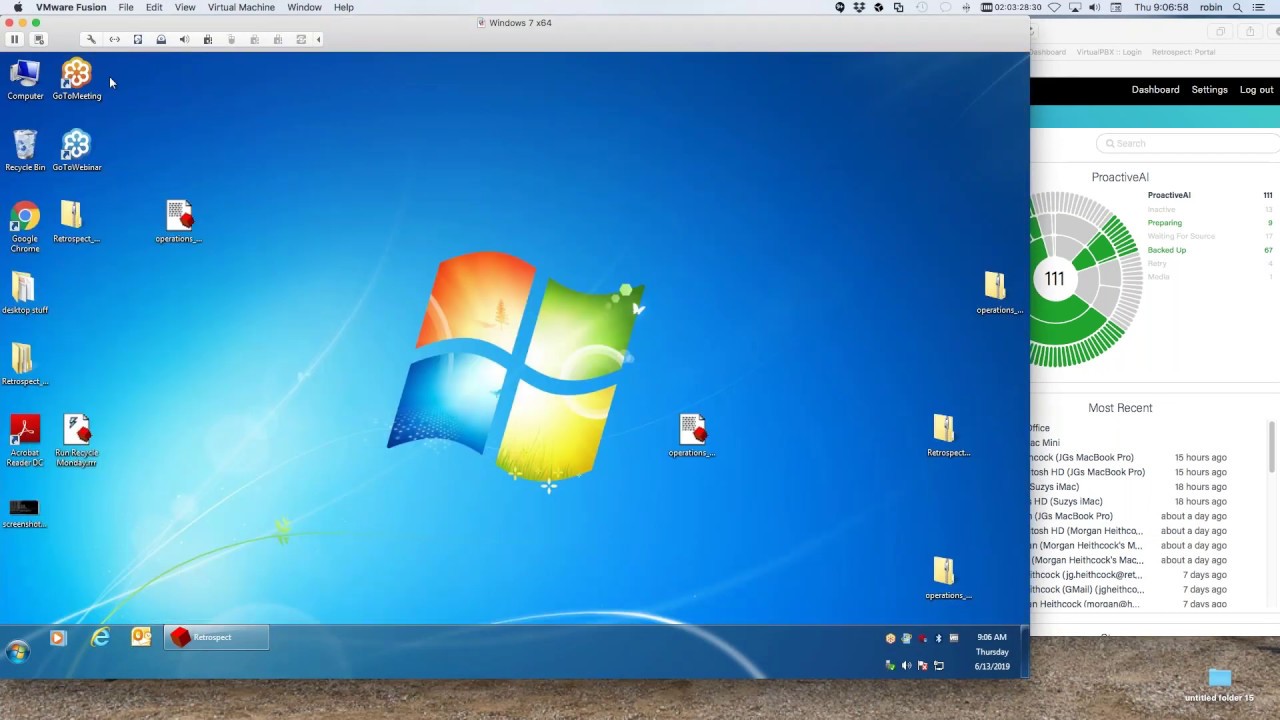Switch to VirtualPBX :: Login browser tab
Screen dimensions: 1280x720
tap(1109, 52)
